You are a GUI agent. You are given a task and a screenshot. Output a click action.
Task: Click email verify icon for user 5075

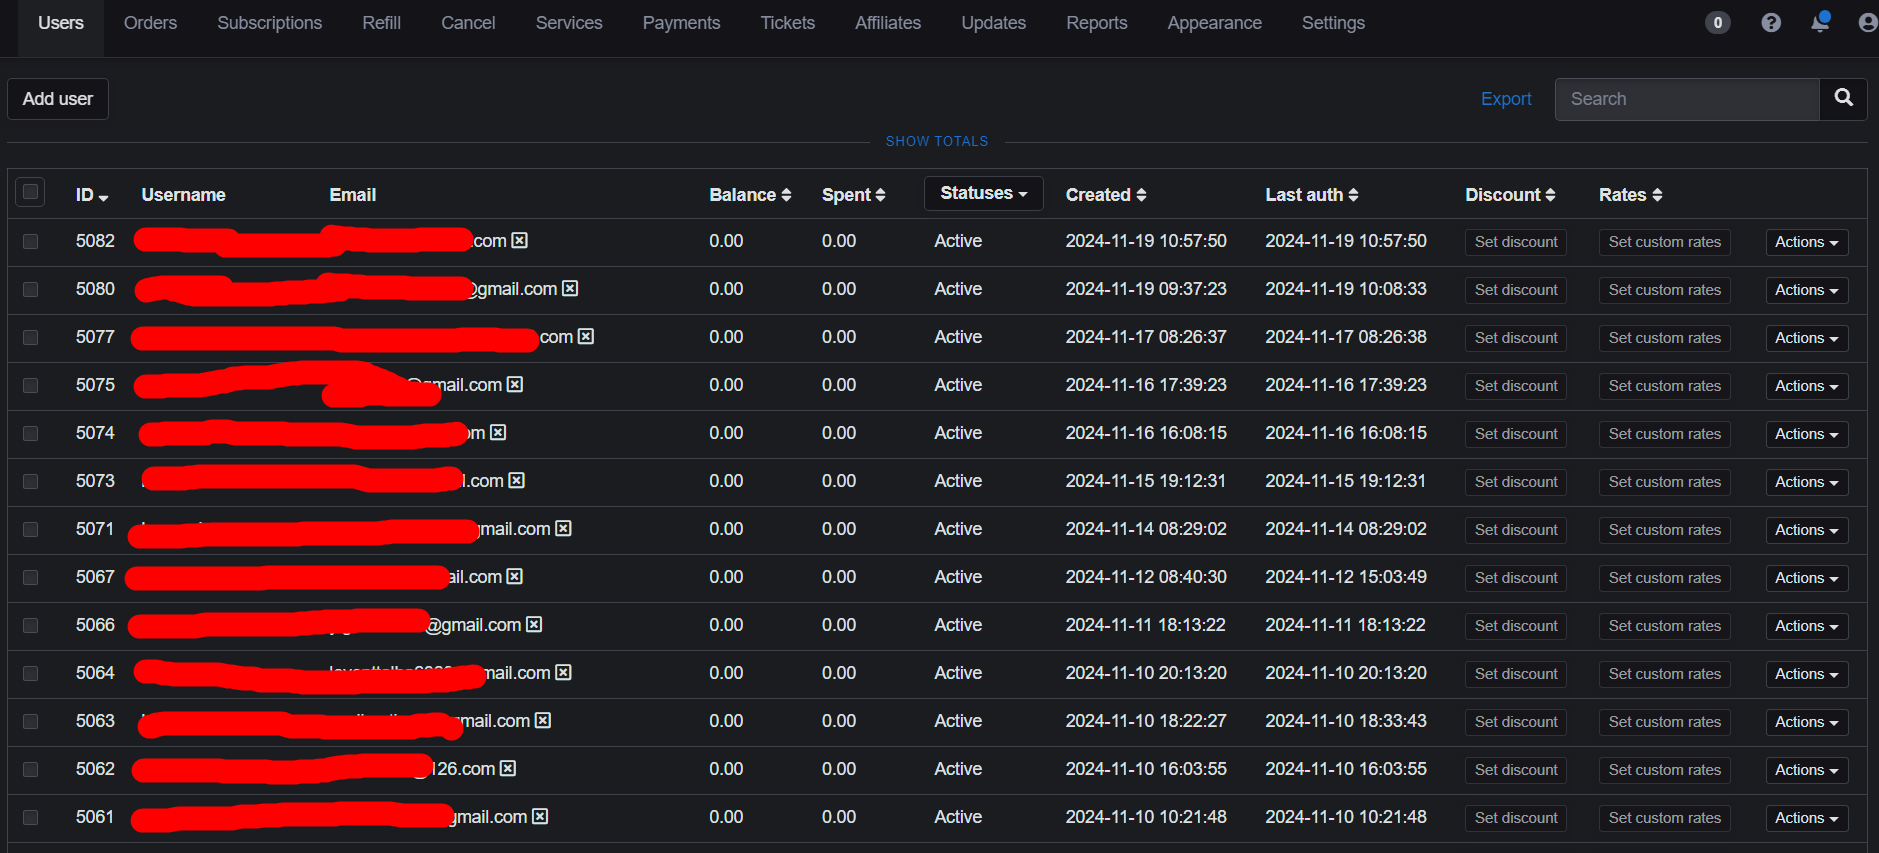point(515,385)
